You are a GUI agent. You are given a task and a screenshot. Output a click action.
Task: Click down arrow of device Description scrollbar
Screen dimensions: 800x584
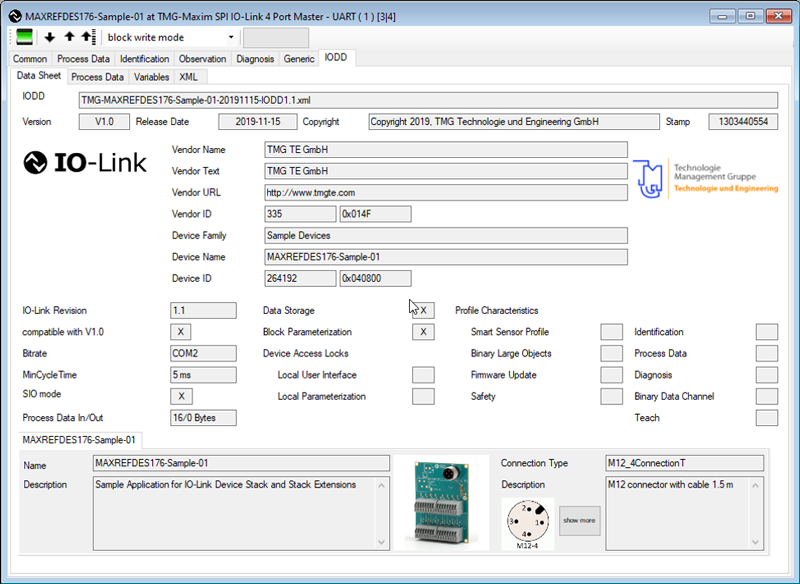click(x=381, y=542)
